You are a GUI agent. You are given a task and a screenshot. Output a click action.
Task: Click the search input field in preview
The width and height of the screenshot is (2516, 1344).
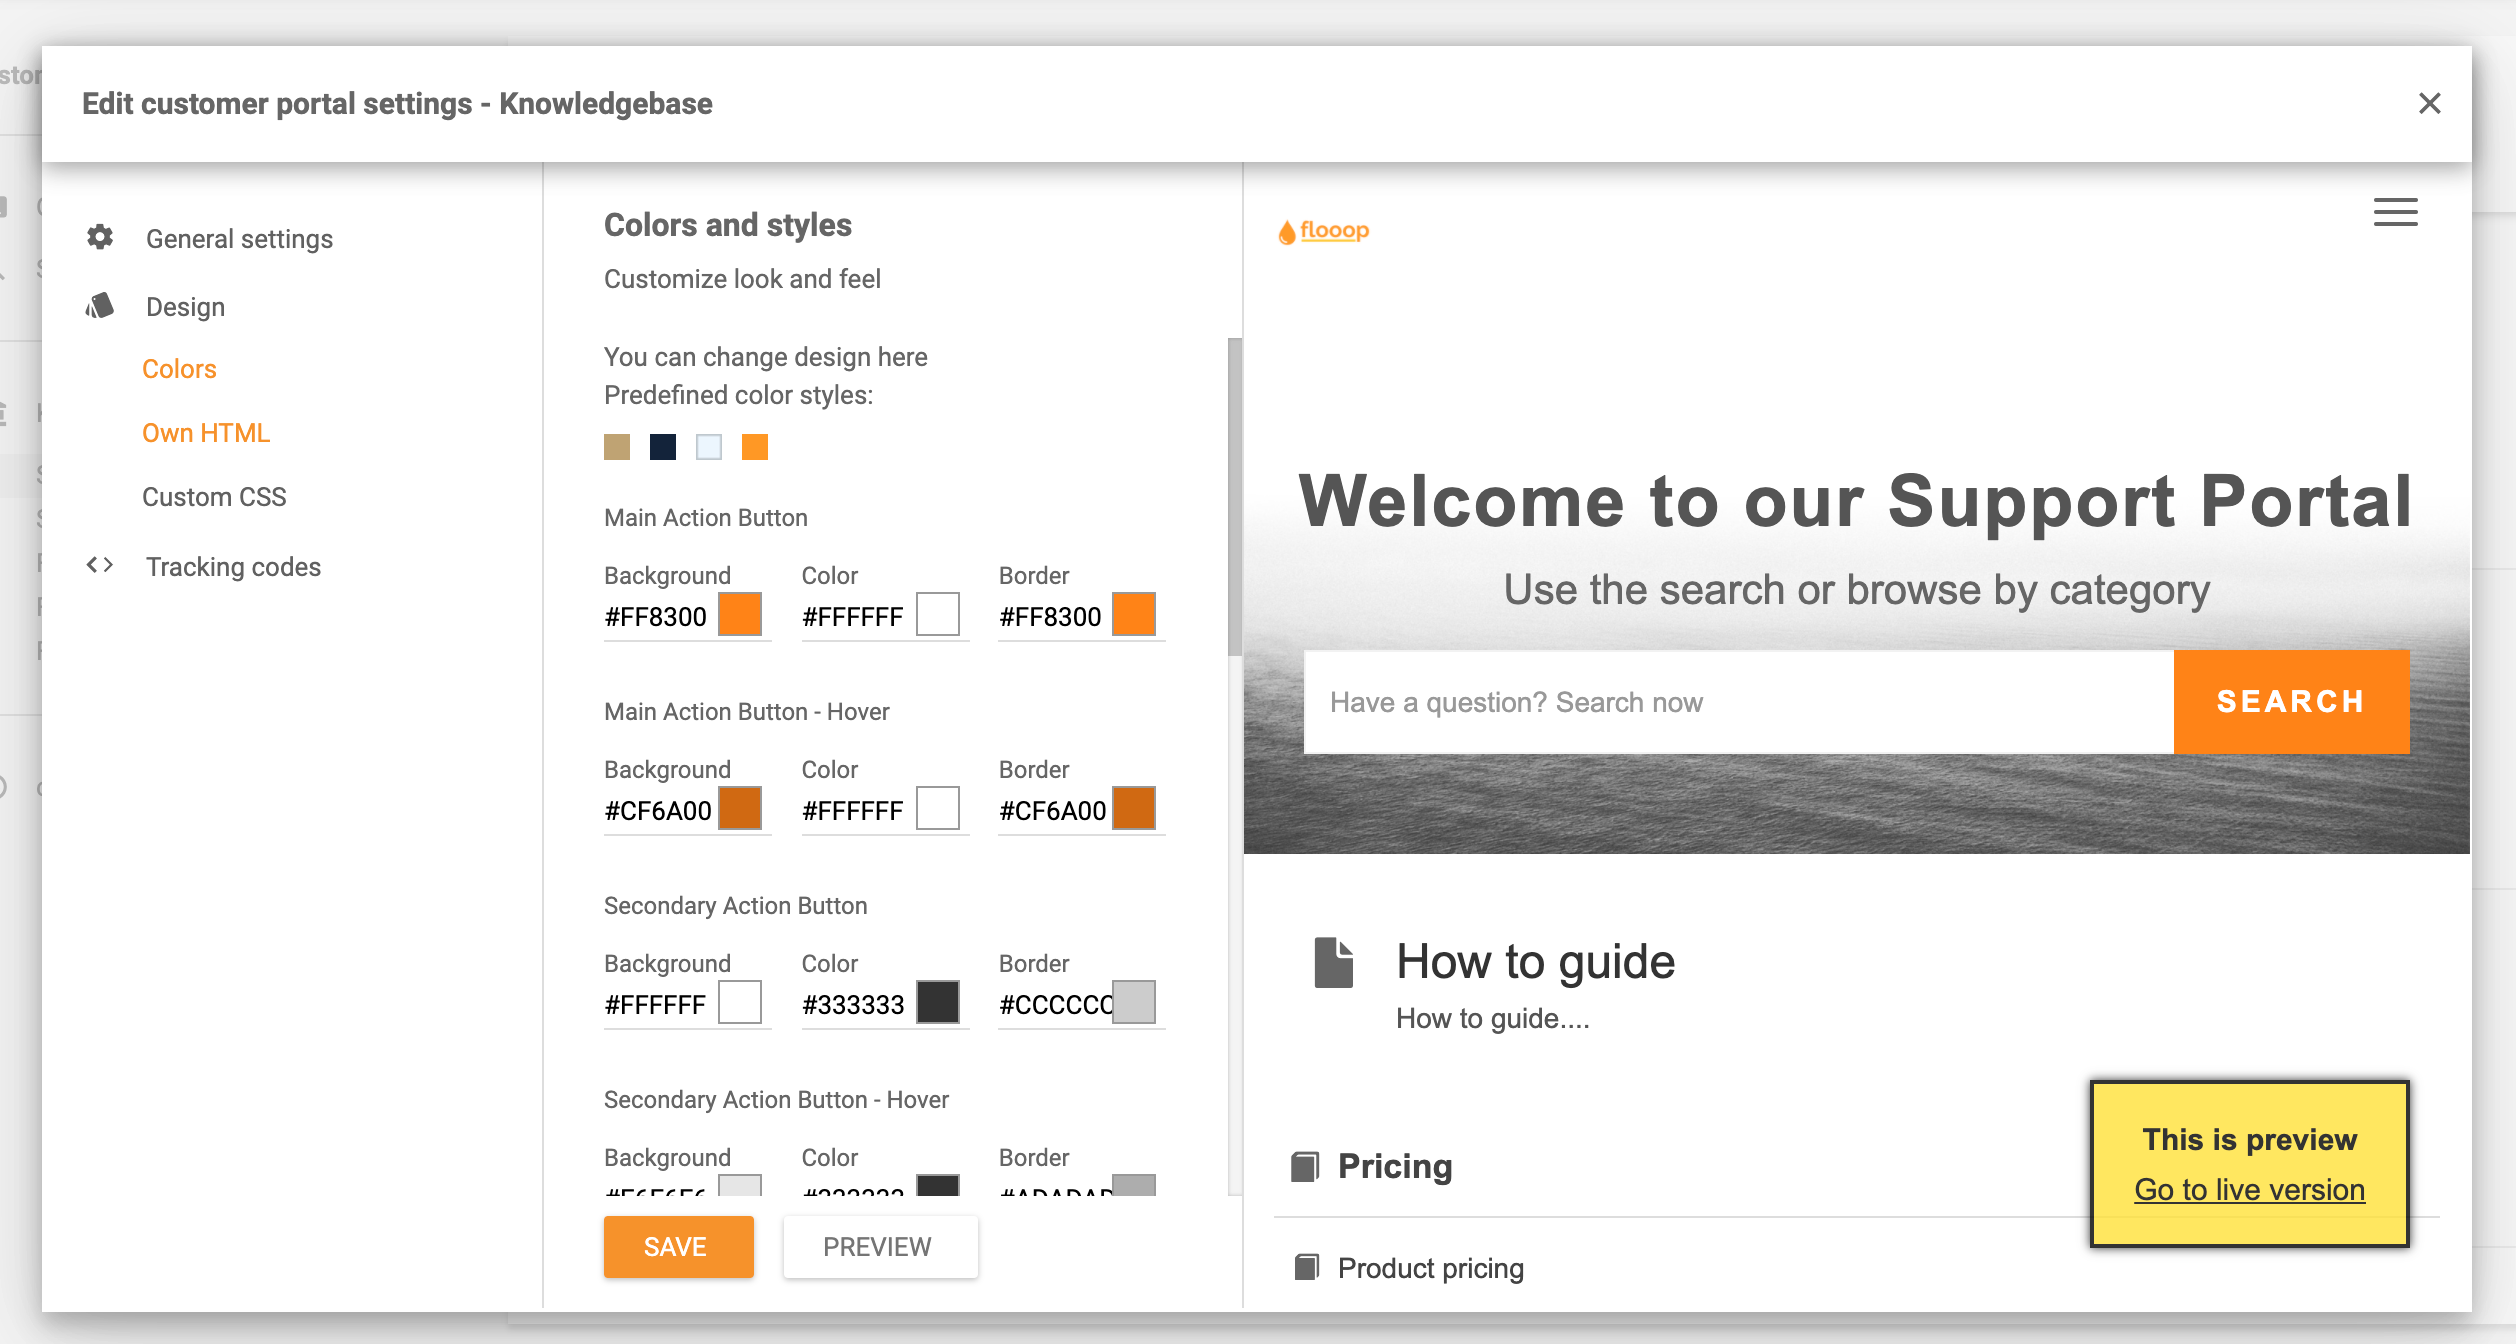tap(1739, 702)
